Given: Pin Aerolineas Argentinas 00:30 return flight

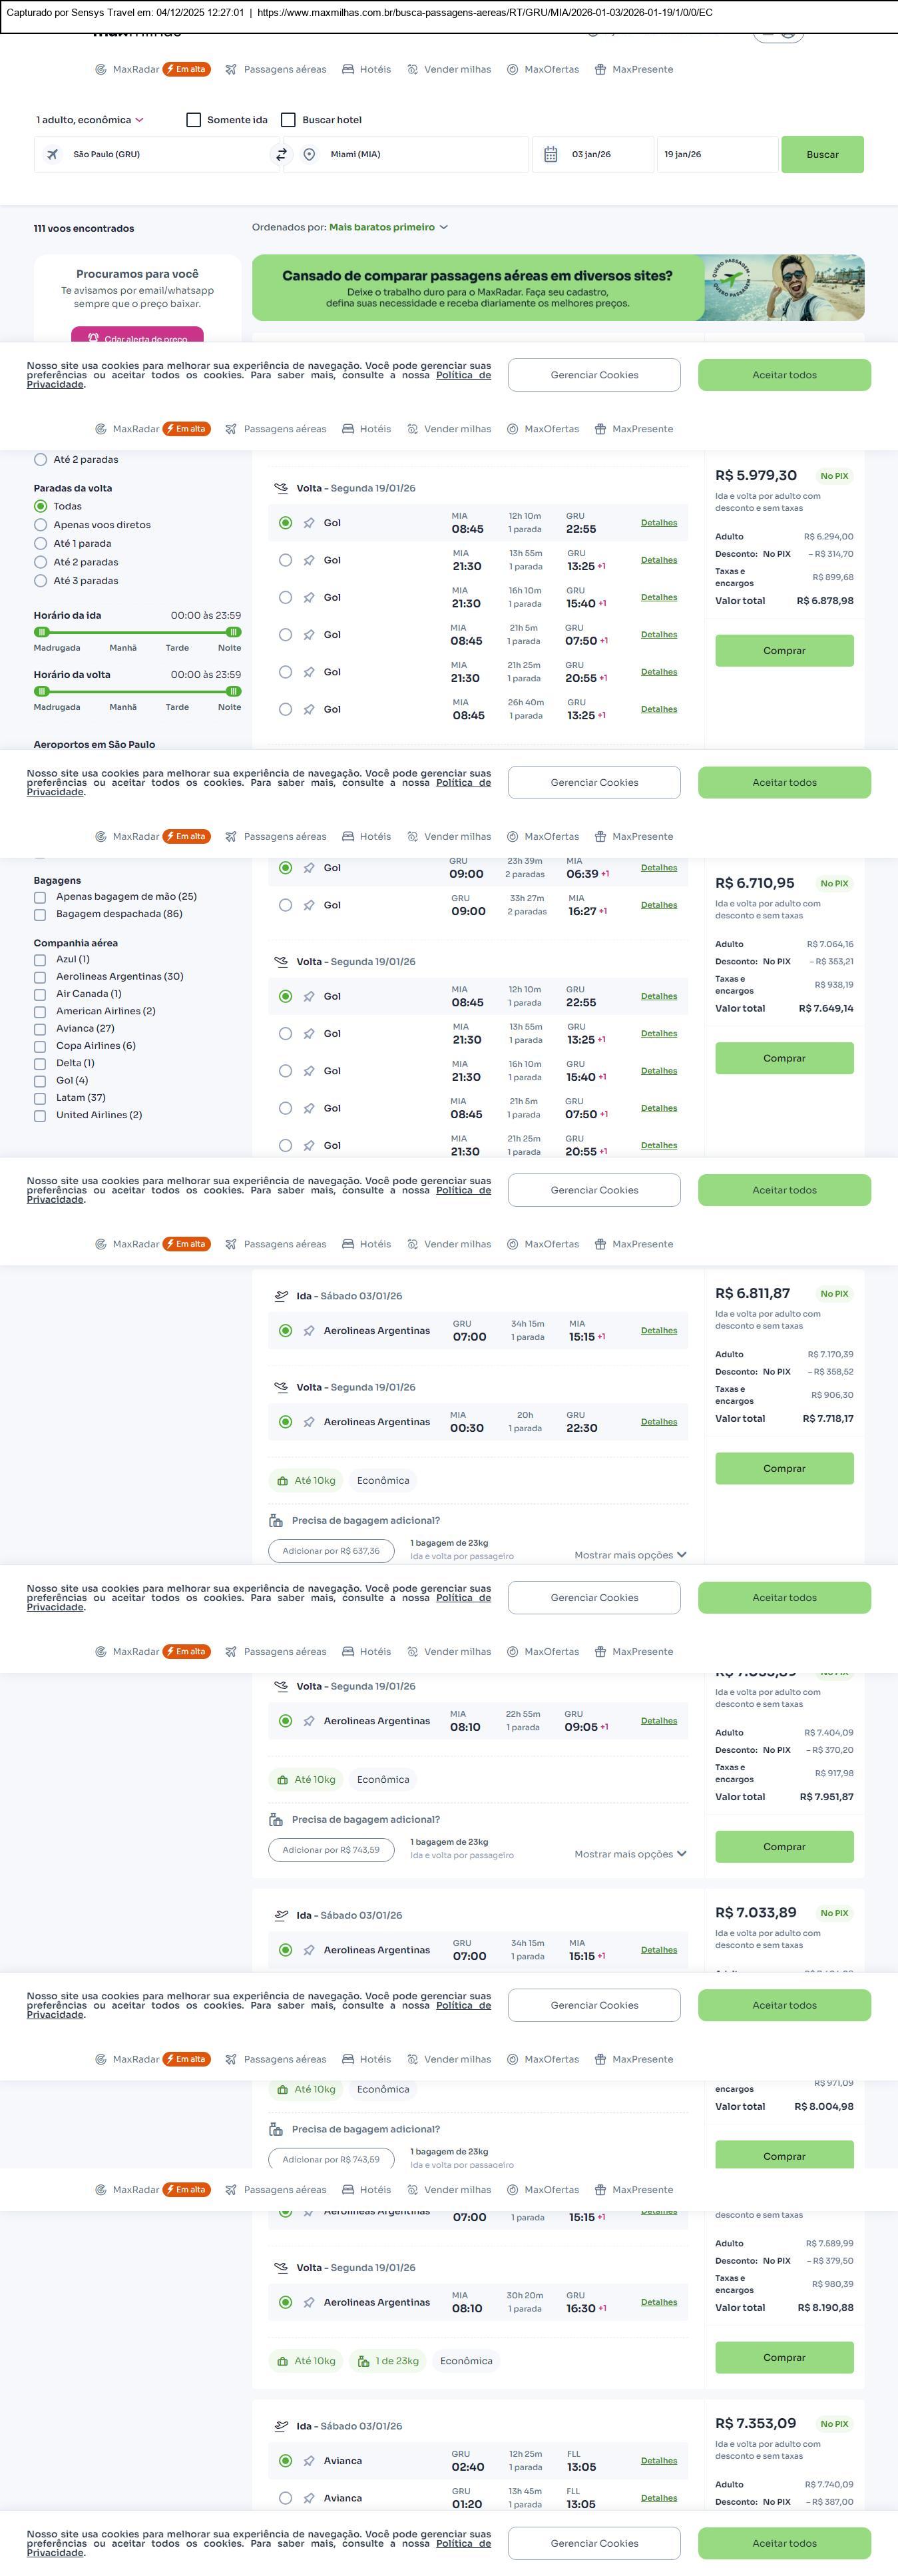Looking at the screenshot, I should pos(309,1422).
